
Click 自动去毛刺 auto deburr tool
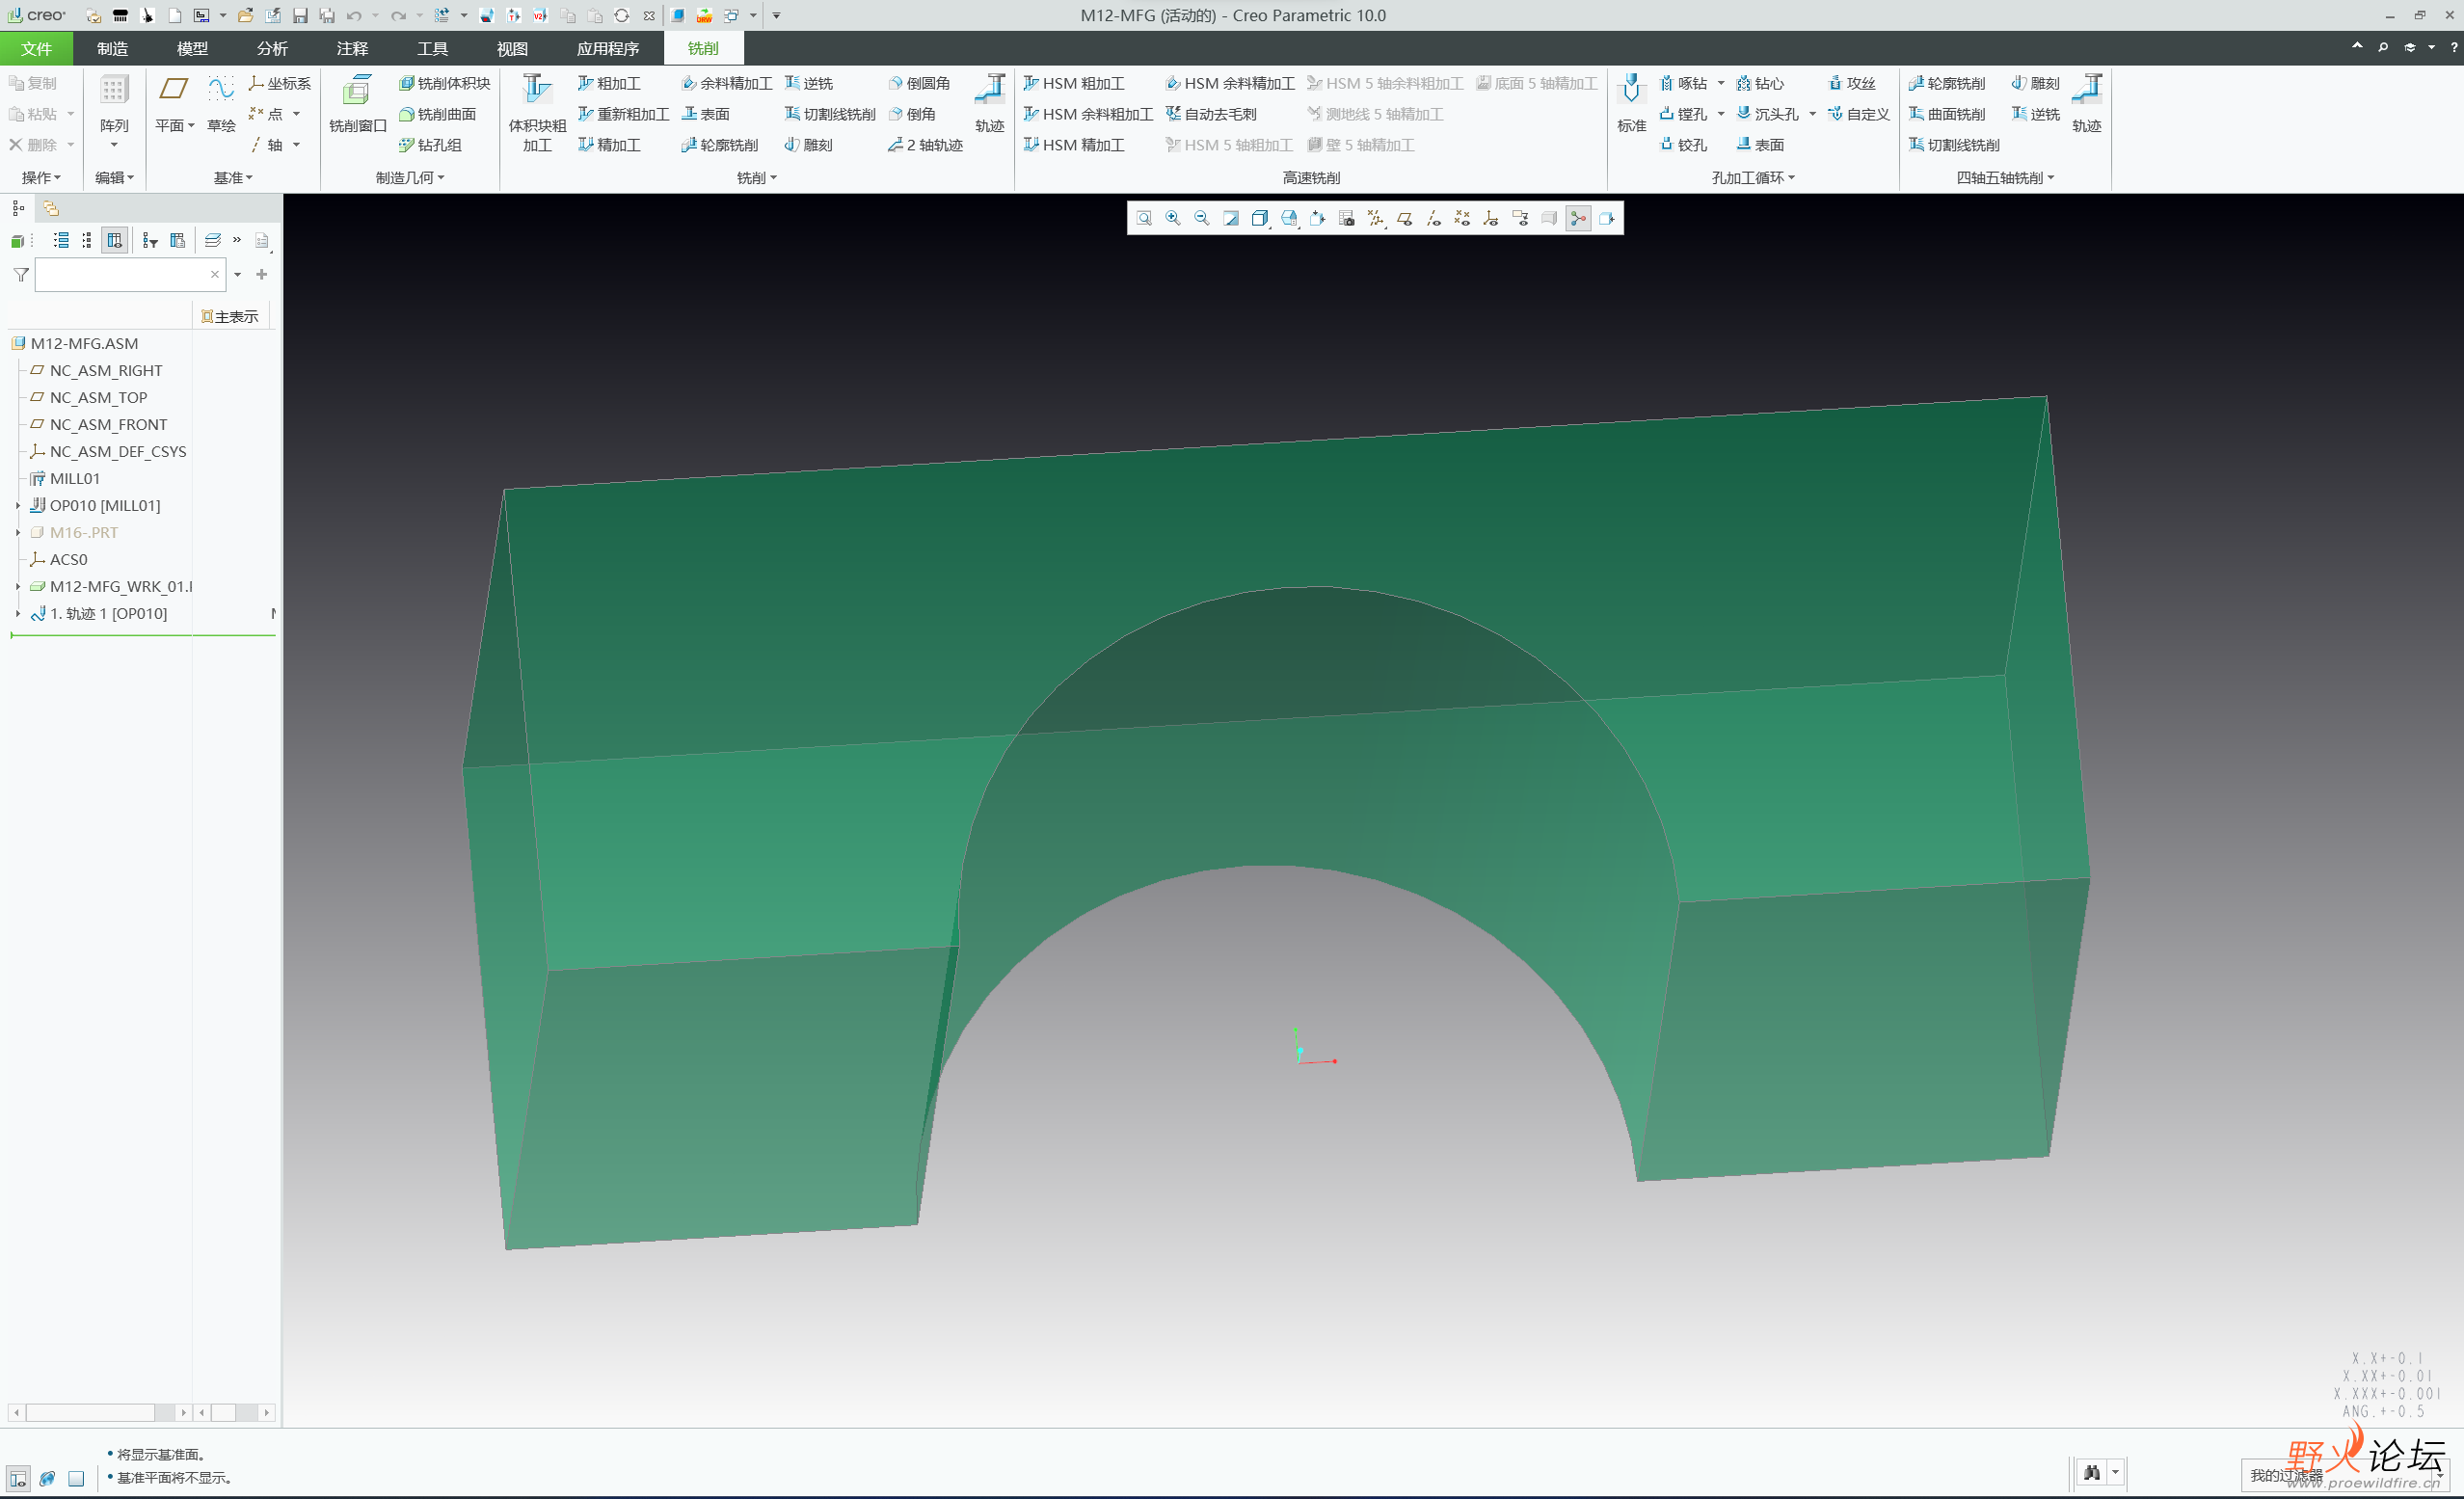click(1211, 114)
